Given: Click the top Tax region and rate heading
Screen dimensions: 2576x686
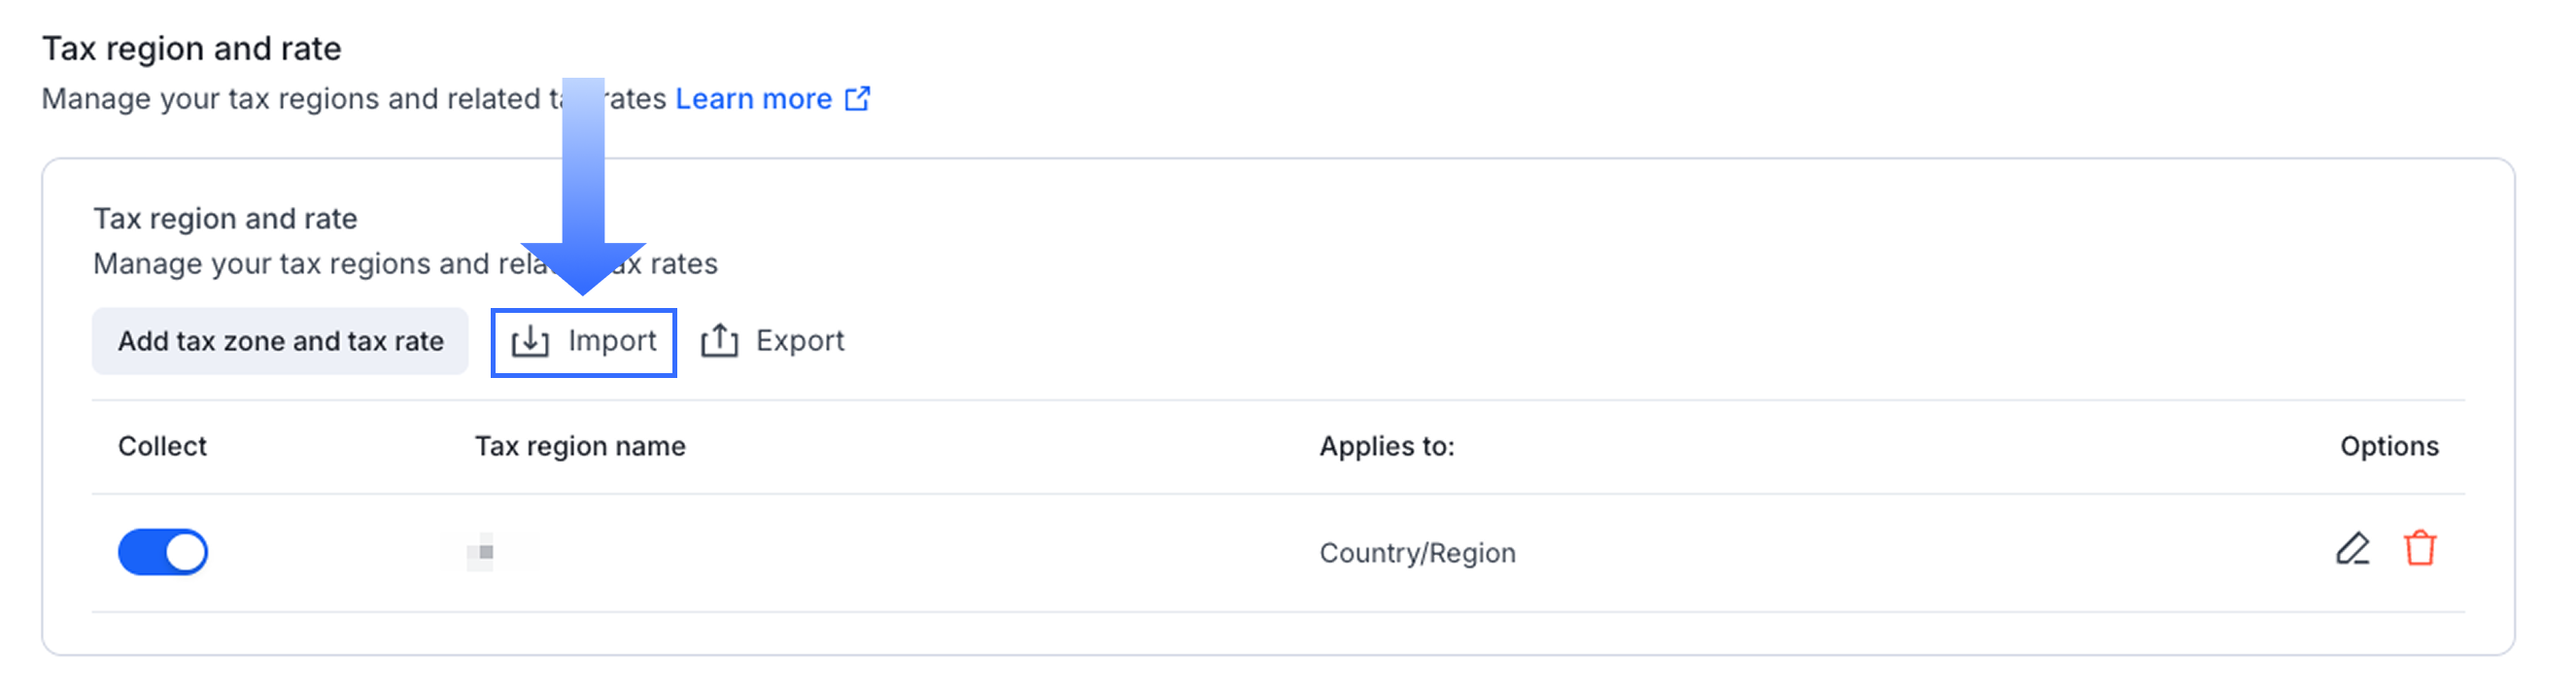Looking at the screenshot, I should (x=192, y=48).
